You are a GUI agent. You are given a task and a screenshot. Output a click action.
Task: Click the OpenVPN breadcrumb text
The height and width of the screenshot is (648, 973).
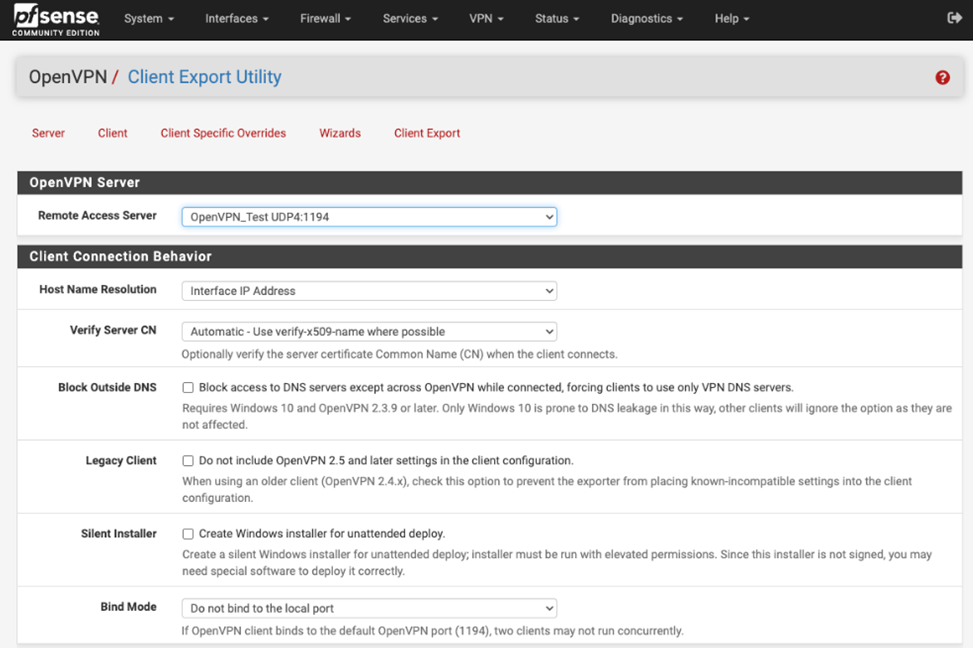pyautogui.click(x=68, y=77)
